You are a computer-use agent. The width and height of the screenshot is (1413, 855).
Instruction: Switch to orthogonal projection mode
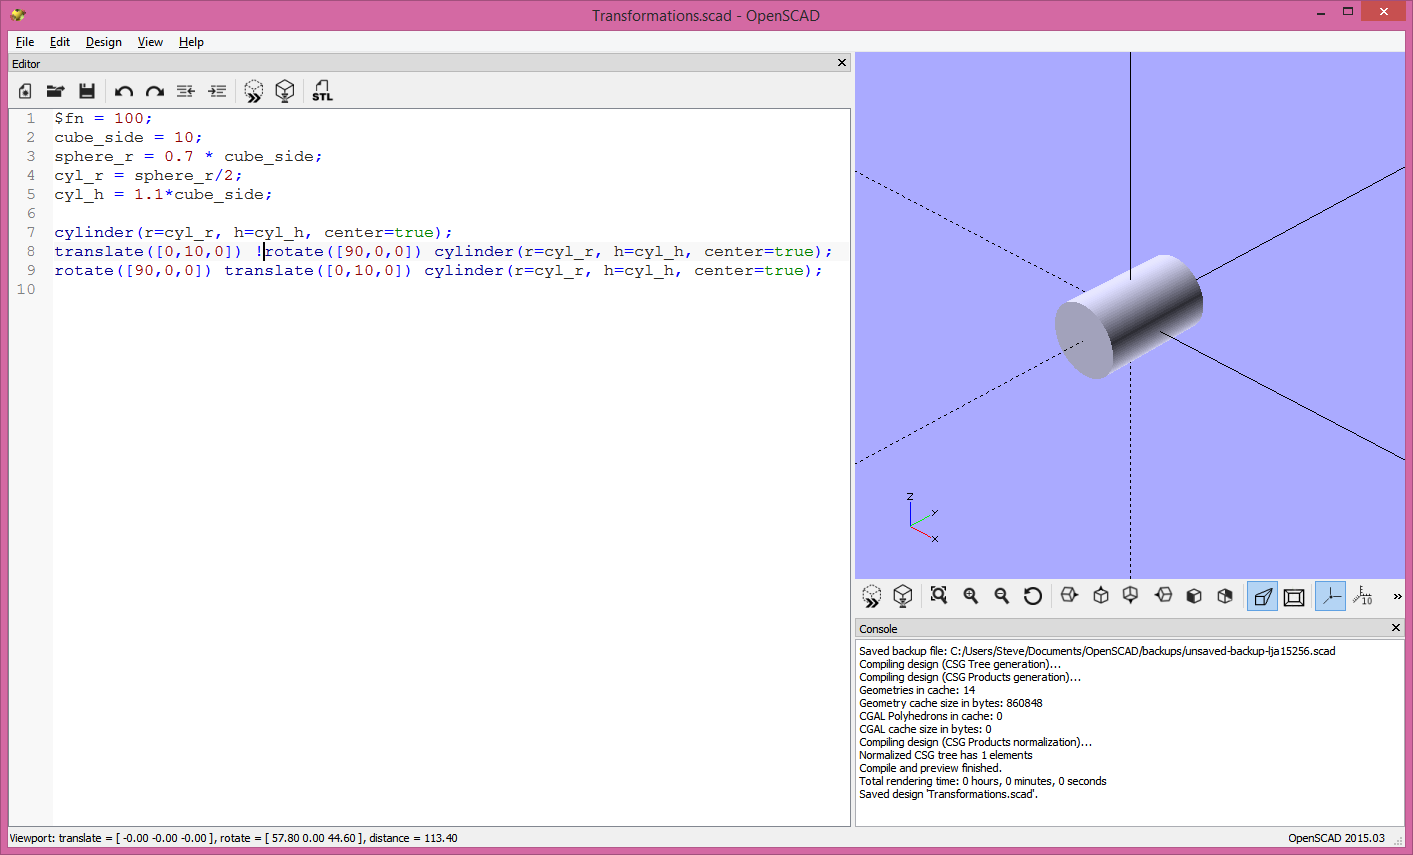[1294, 595]
